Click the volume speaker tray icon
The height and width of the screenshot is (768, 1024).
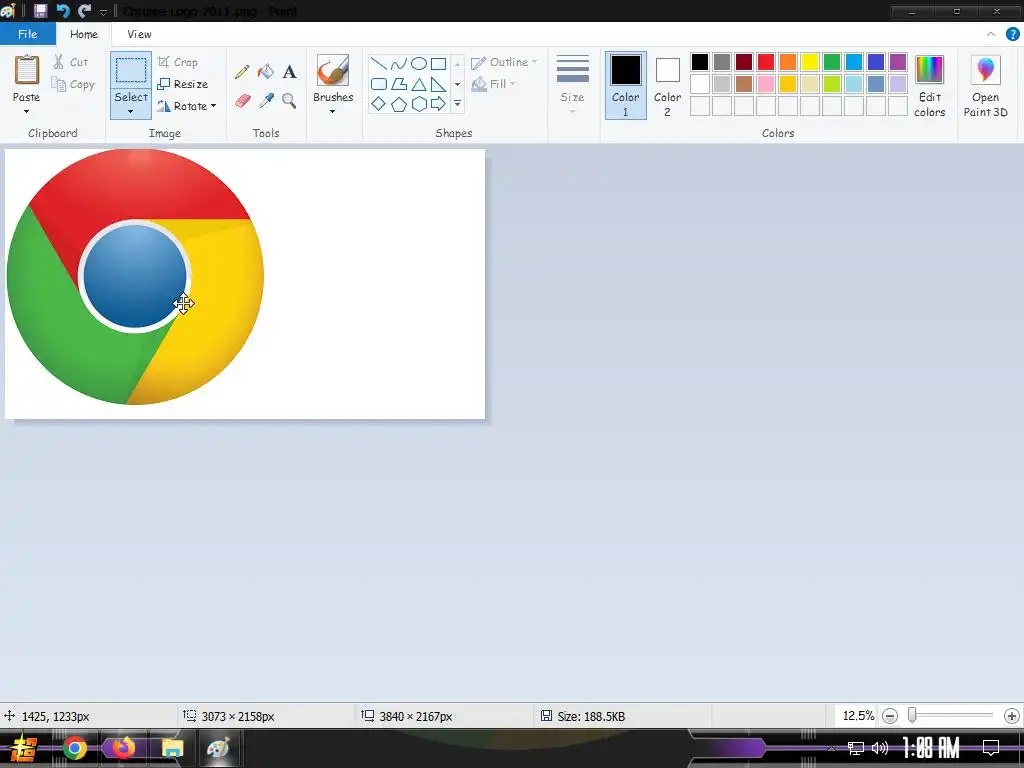pos(880,748)
